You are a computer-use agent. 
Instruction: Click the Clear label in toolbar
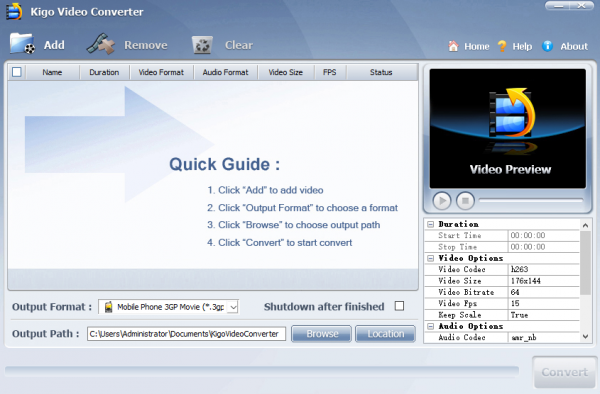pyautogui.click(x=239, y=45)
